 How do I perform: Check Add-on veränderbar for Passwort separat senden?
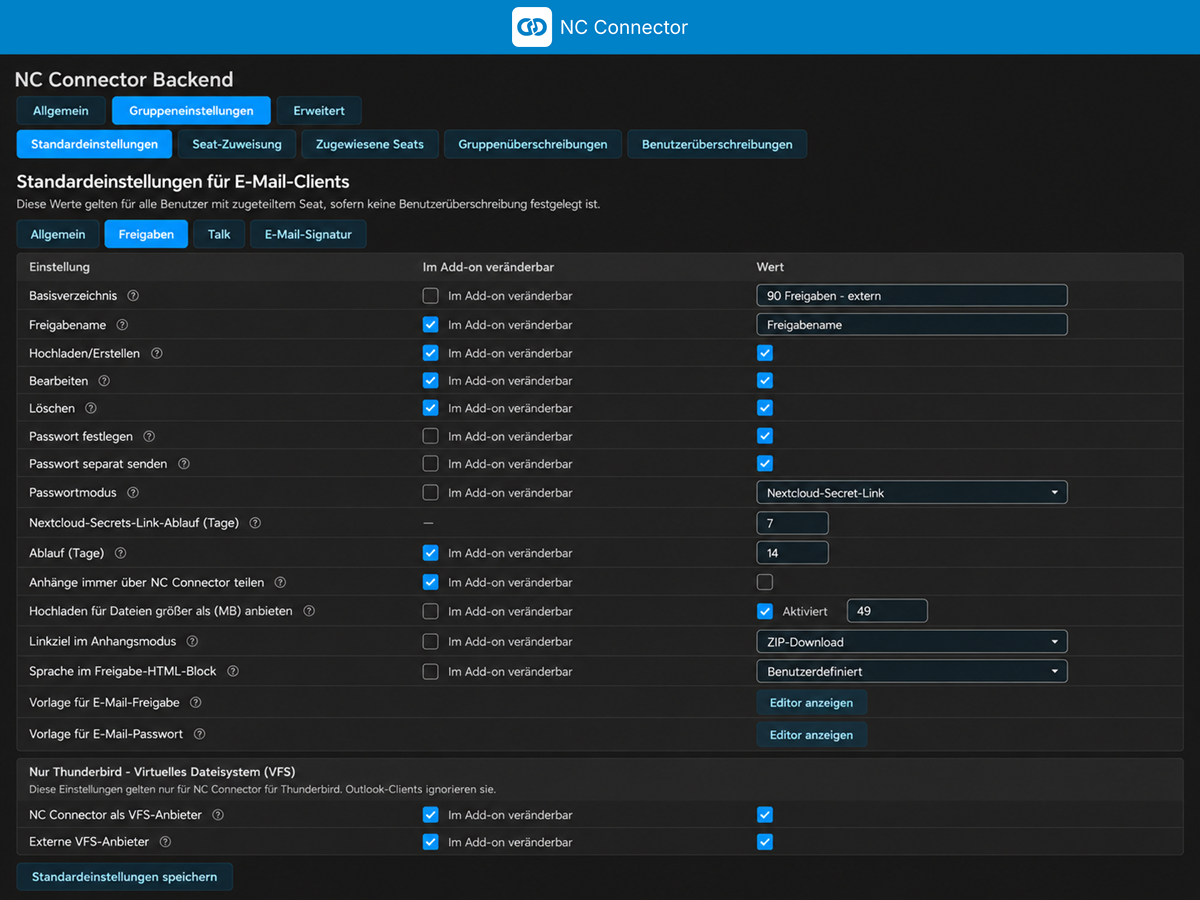pos(431,464)
